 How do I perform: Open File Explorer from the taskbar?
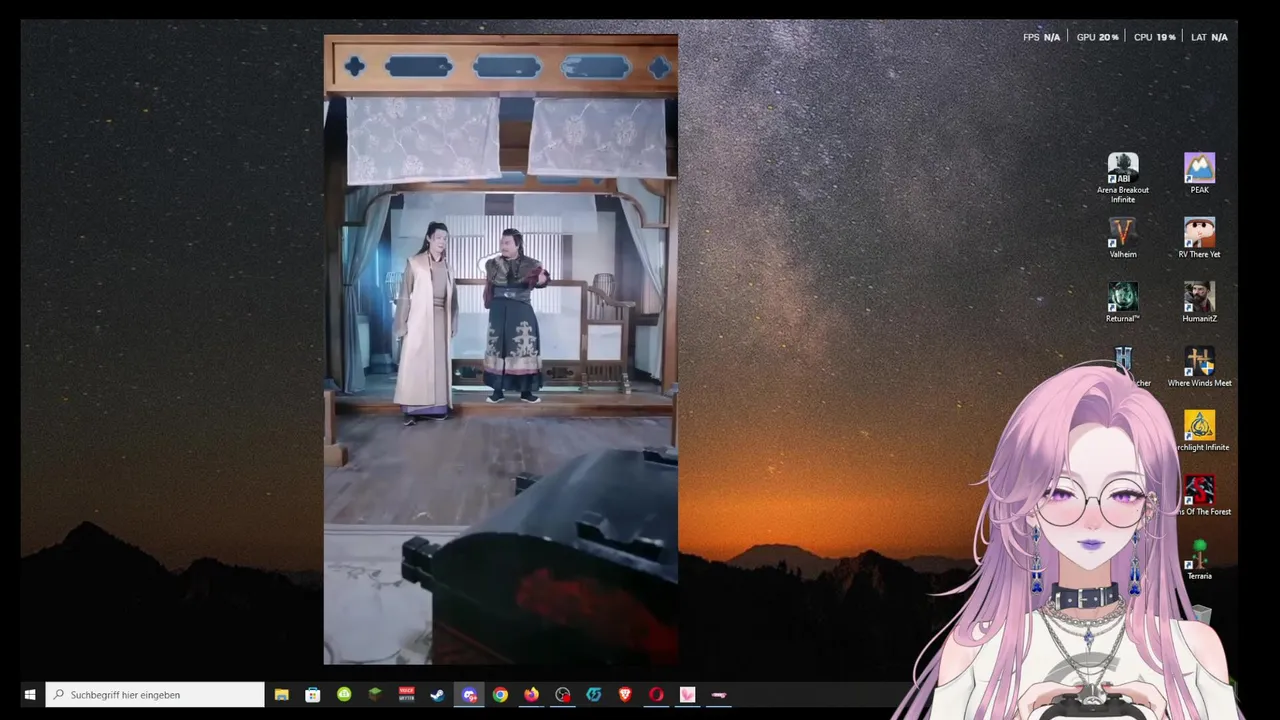282,694
